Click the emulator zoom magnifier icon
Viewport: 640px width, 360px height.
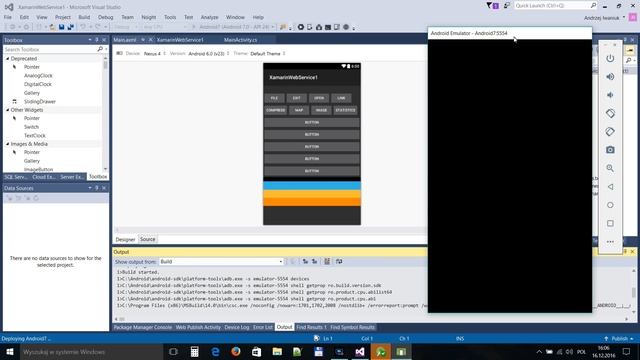point(610,168)
